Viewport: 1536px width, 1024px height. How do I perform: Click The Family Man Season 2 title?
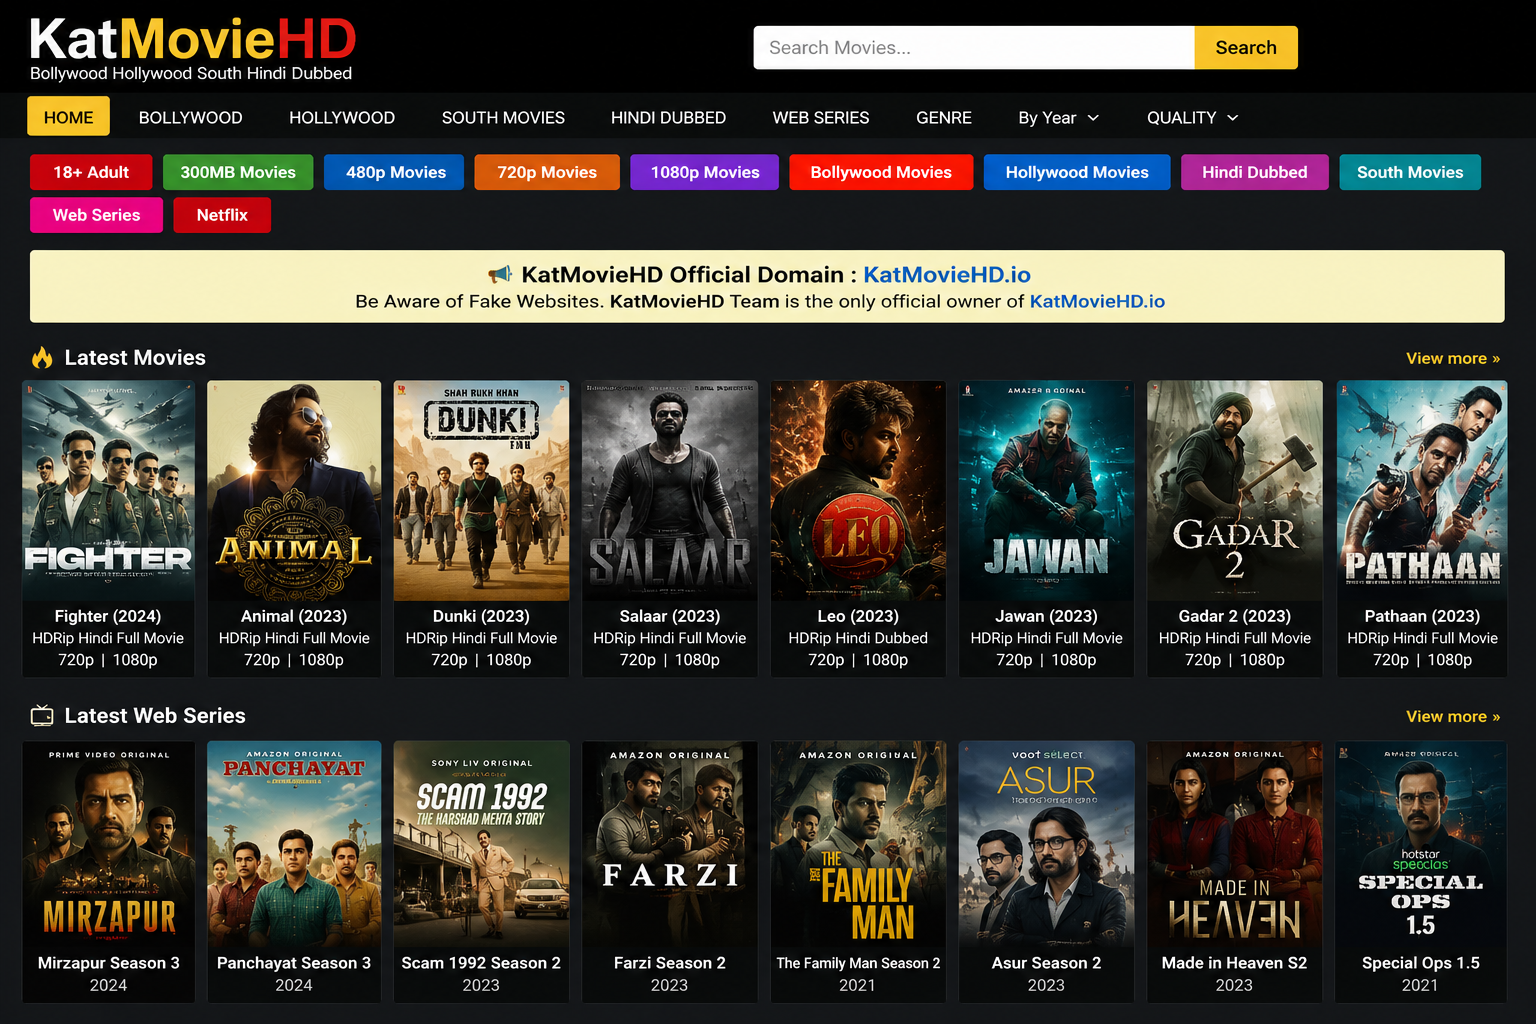coord(858,963)
